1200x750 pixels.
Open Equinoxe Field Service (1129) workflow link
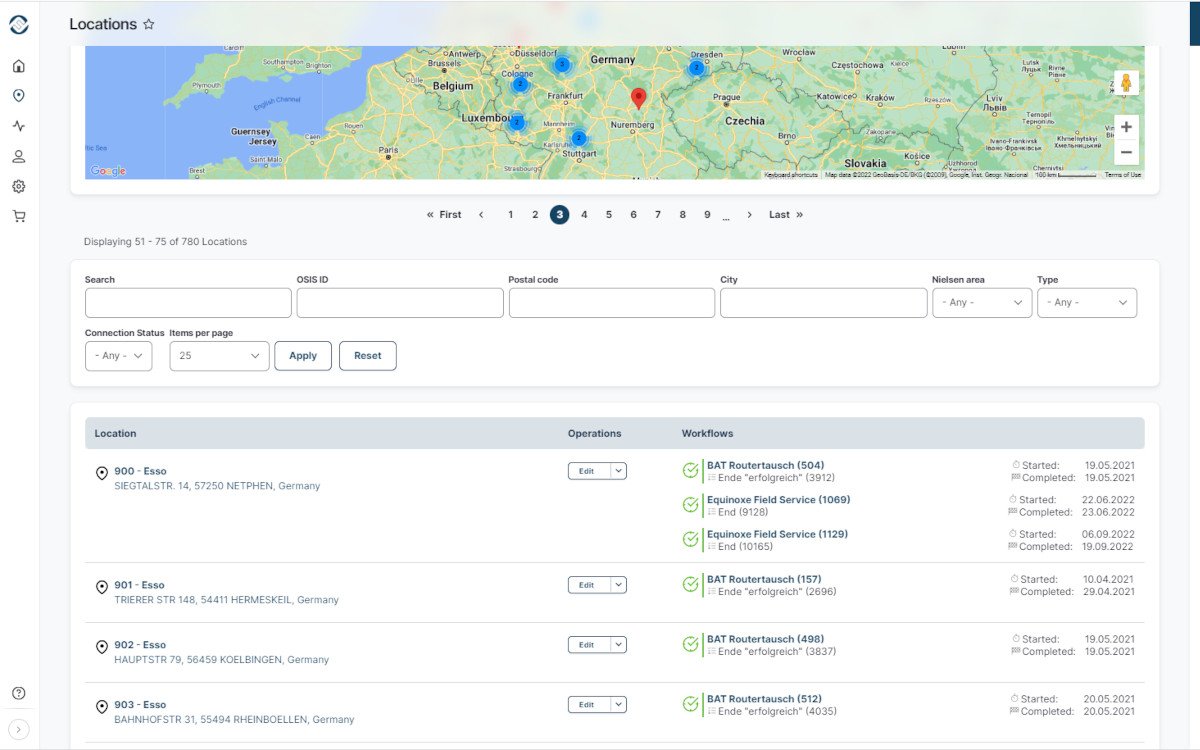coord(777,534)
